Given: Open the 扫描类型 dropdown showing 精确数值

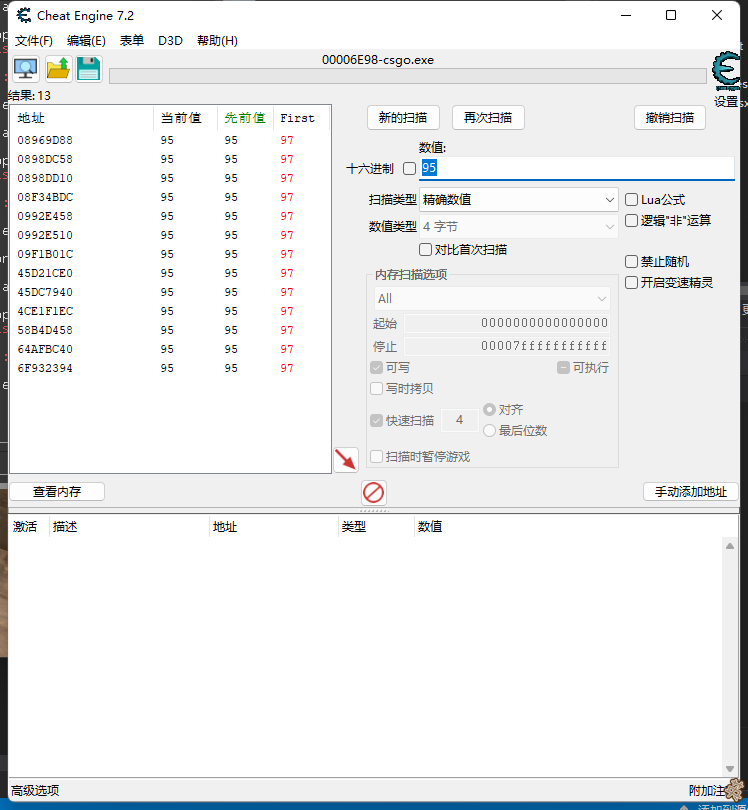Looking at the screenshot, I should tap(519, 199).
